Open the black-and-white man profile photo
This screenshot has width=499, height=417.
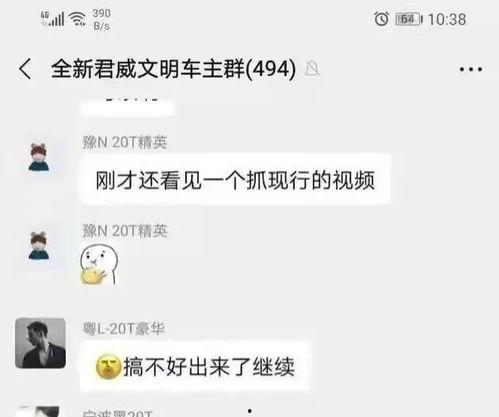(x=40, y=343)
